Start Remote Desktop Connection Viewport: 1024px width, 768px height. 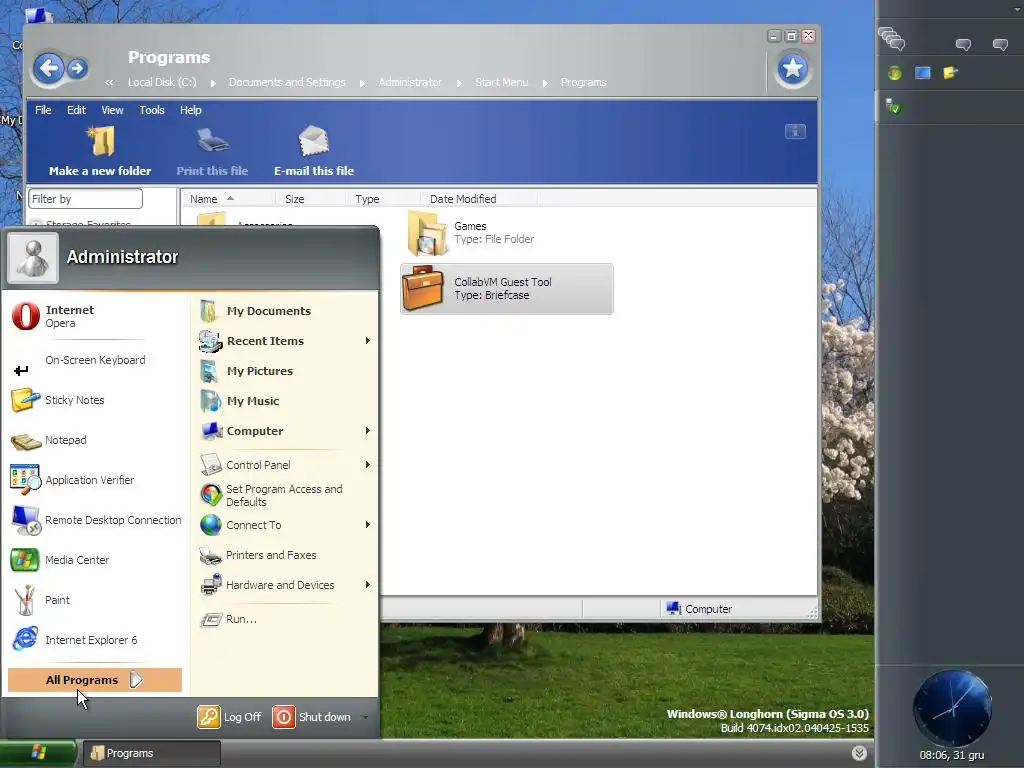[x=95, y=520]
